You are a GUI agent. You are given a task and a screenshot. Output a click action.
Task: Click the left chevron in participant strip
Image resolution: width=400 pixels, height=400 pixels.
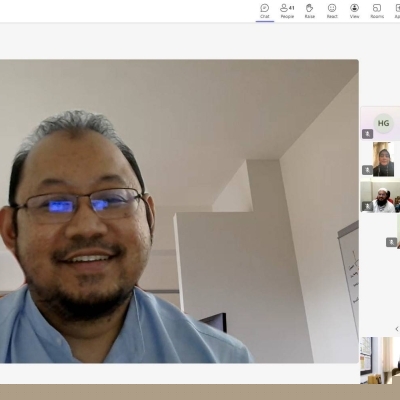coord(397,329)
